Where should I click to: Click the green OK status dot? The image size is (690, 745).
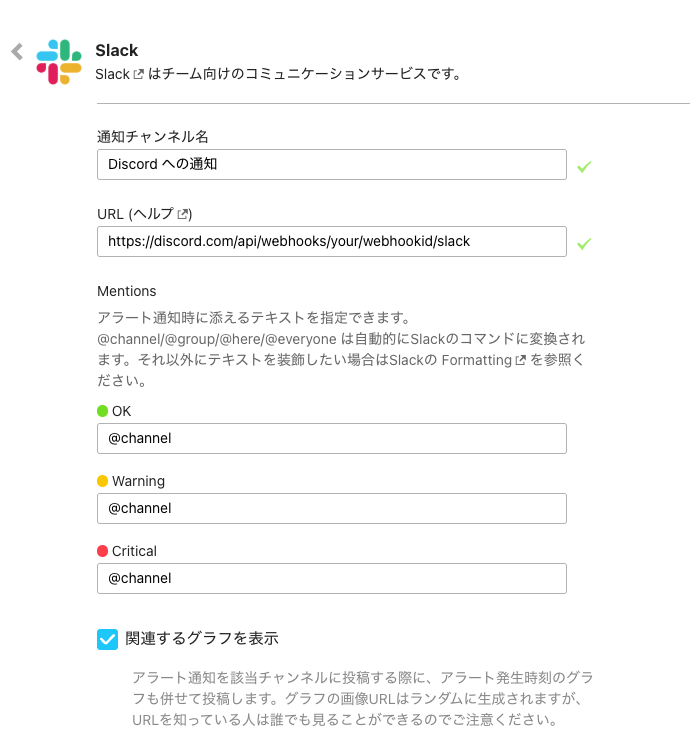click(x=102, y=411)
